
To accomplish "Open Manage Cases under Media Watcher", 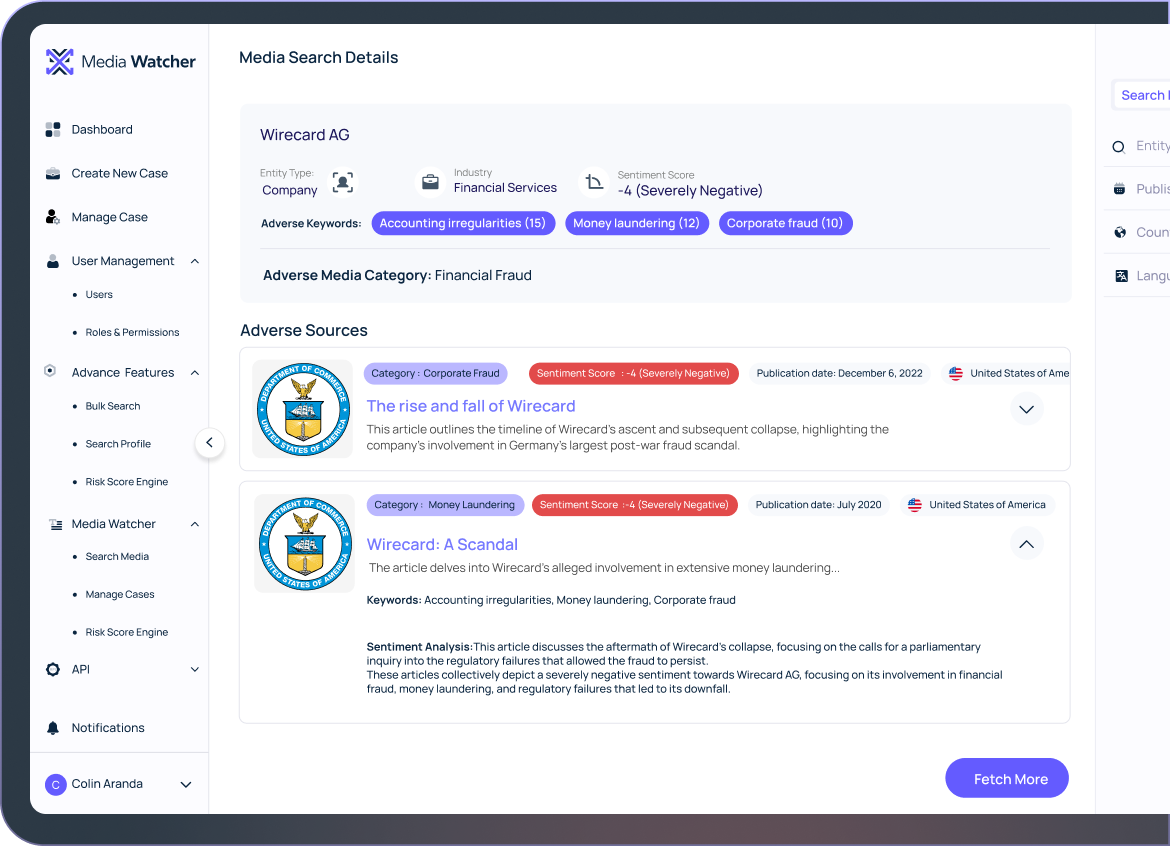I will (120, 595).
